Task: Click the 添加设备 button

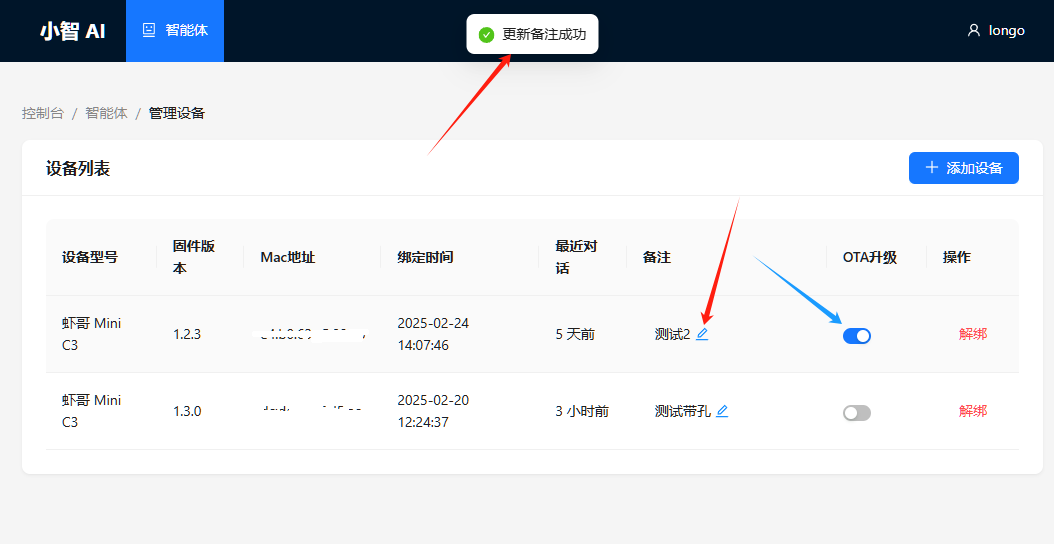Action: pyautogui.click(x=963, y=168)
